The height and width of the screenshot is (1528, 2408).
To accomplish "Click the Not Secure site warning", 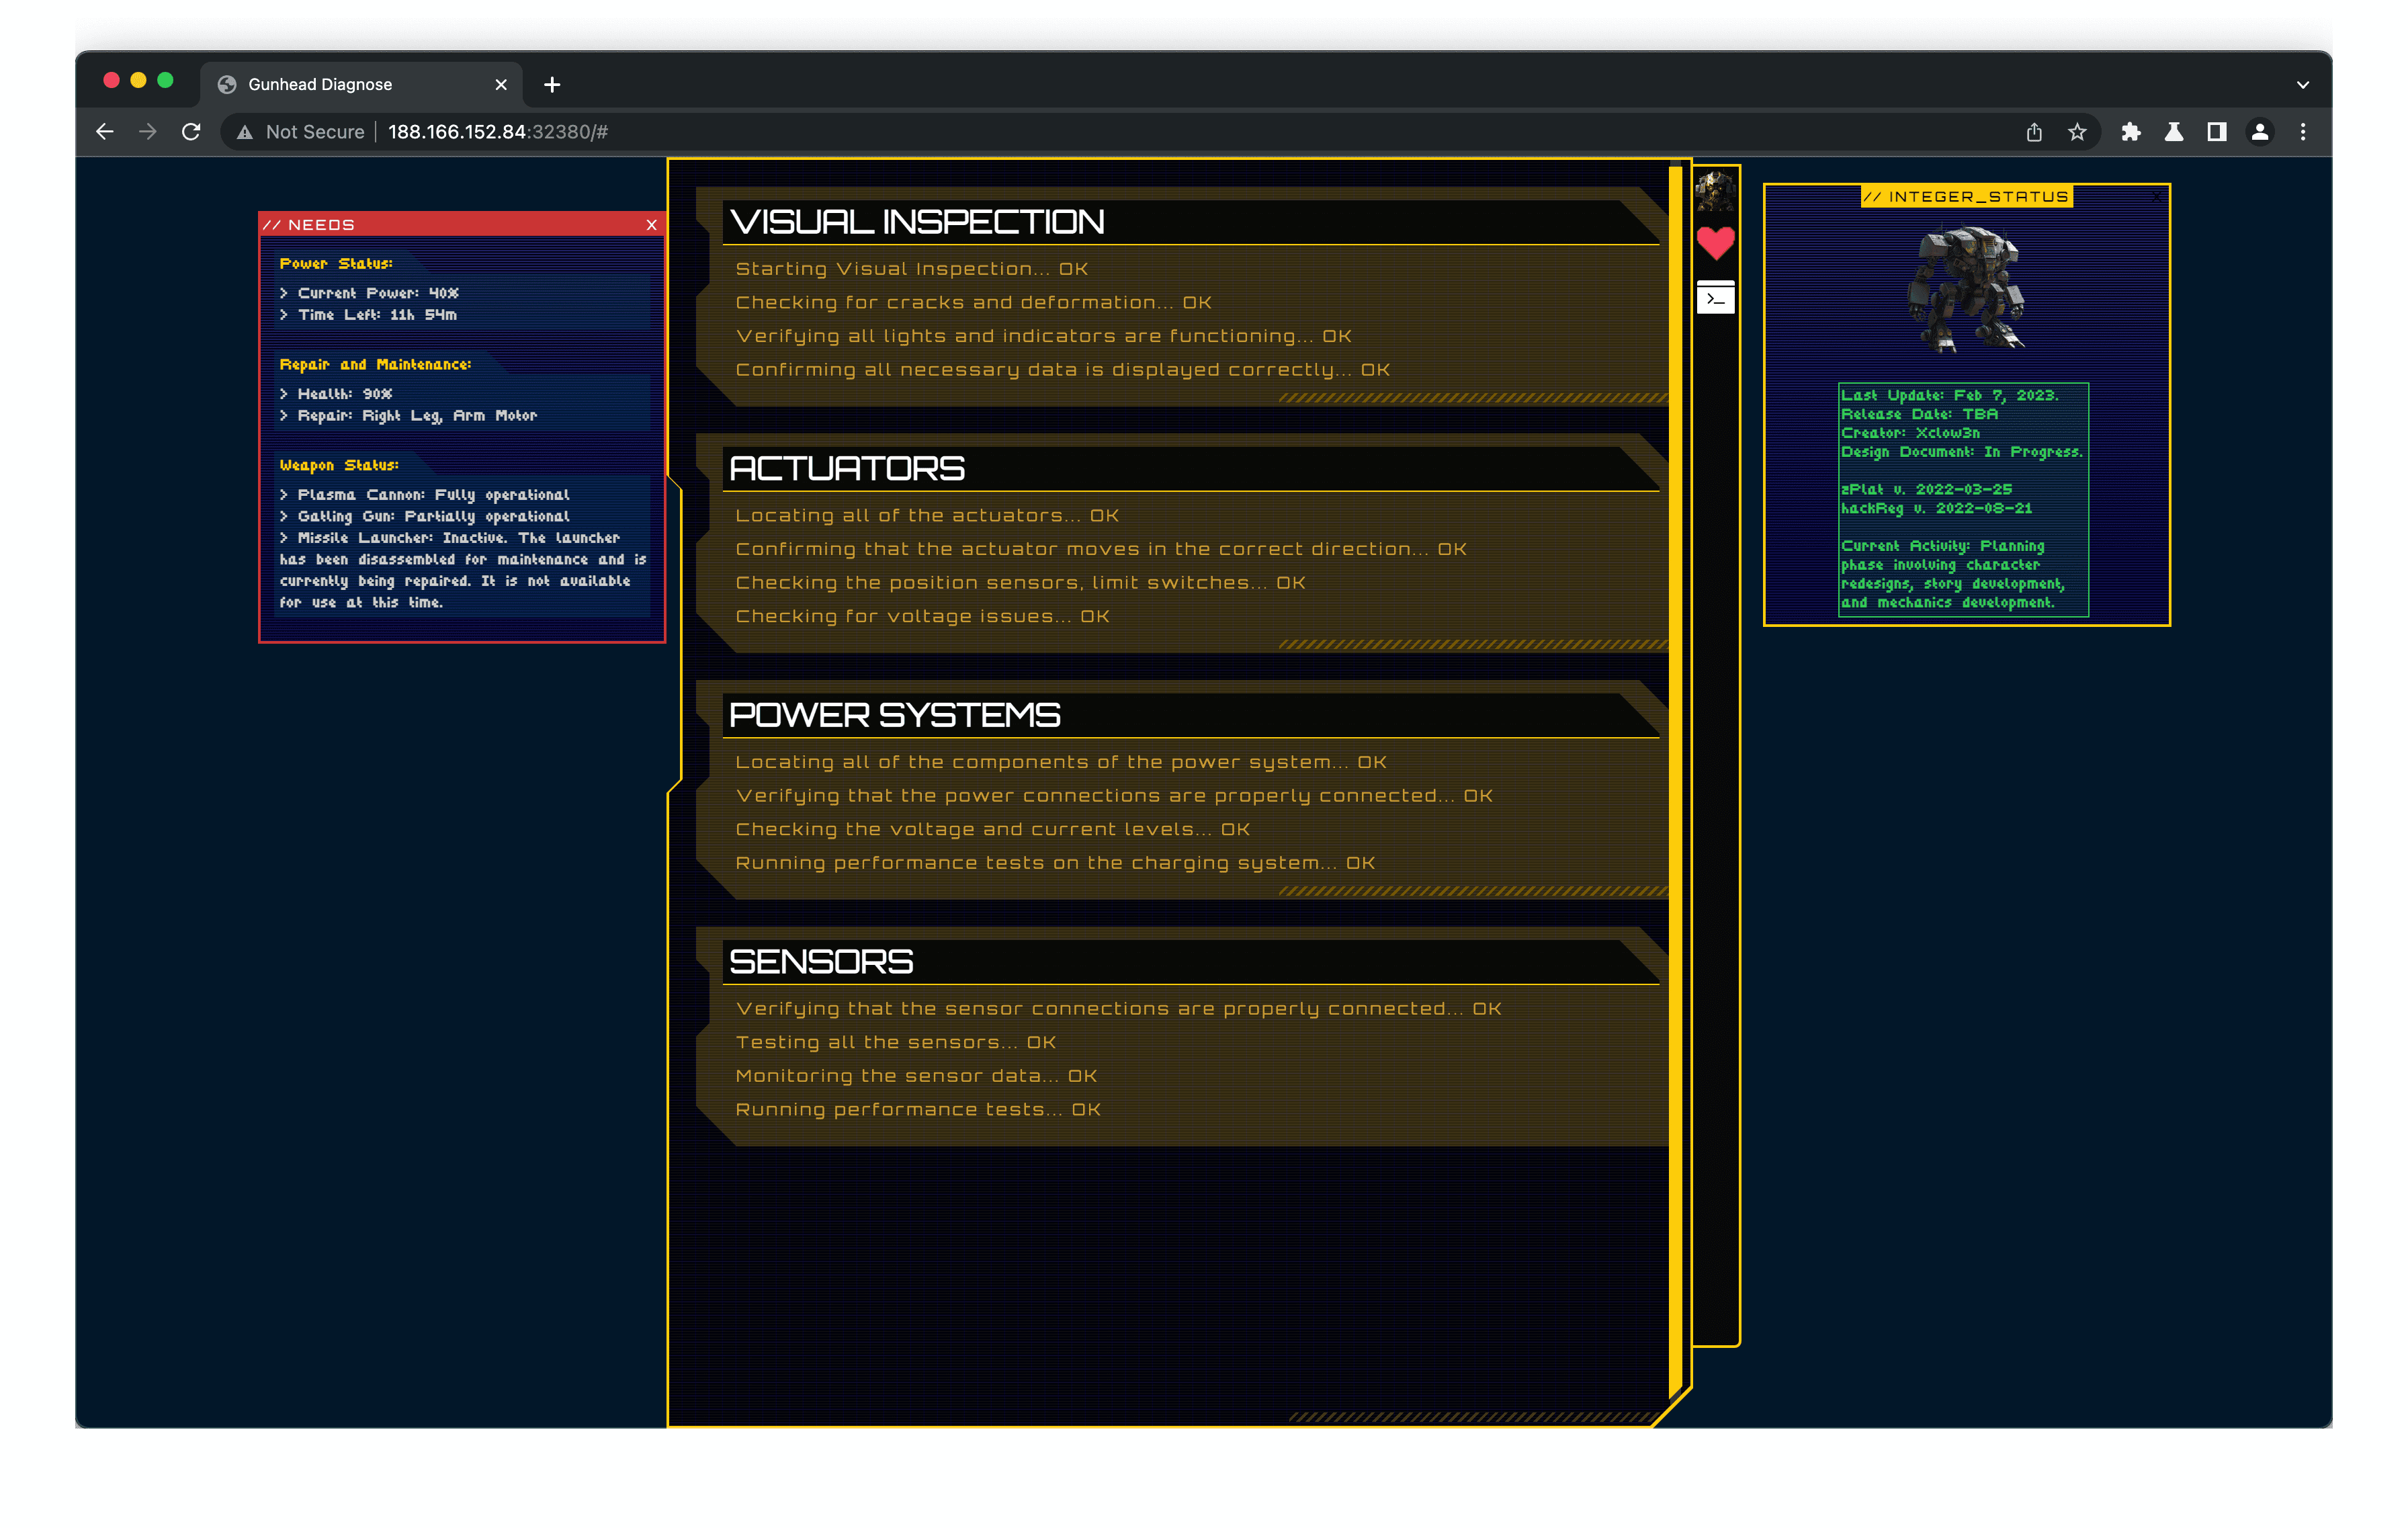I will click(300, 132).
